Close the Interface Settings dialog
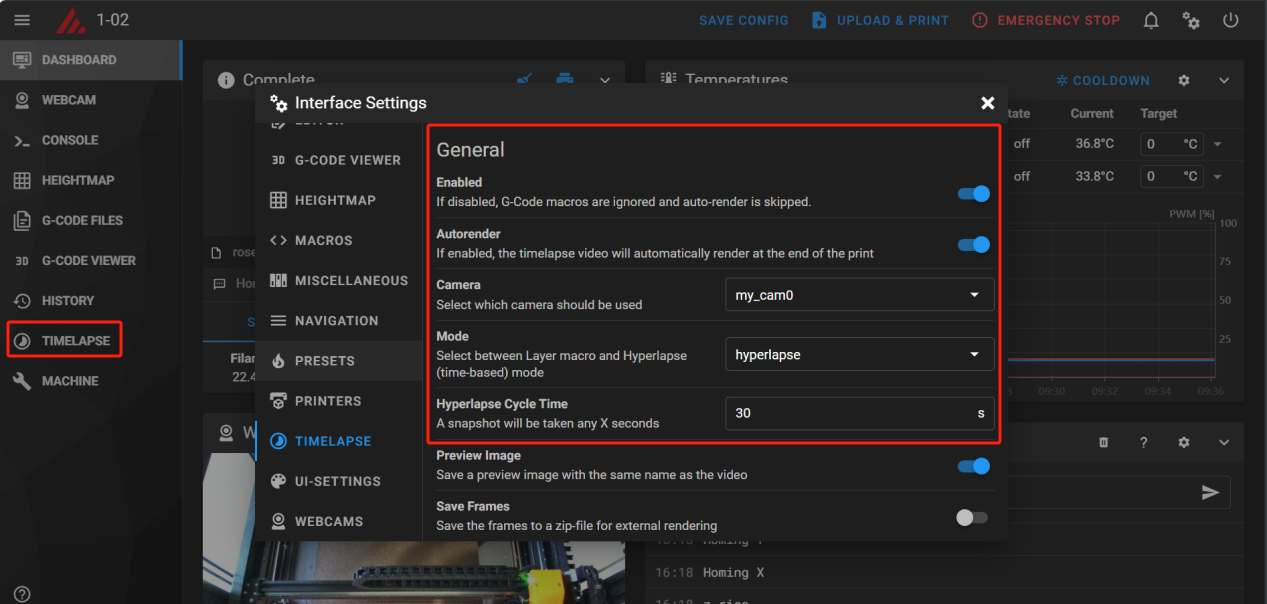Image resolution: width=1267 pixels, height=604 pixels. click(988, 103)
